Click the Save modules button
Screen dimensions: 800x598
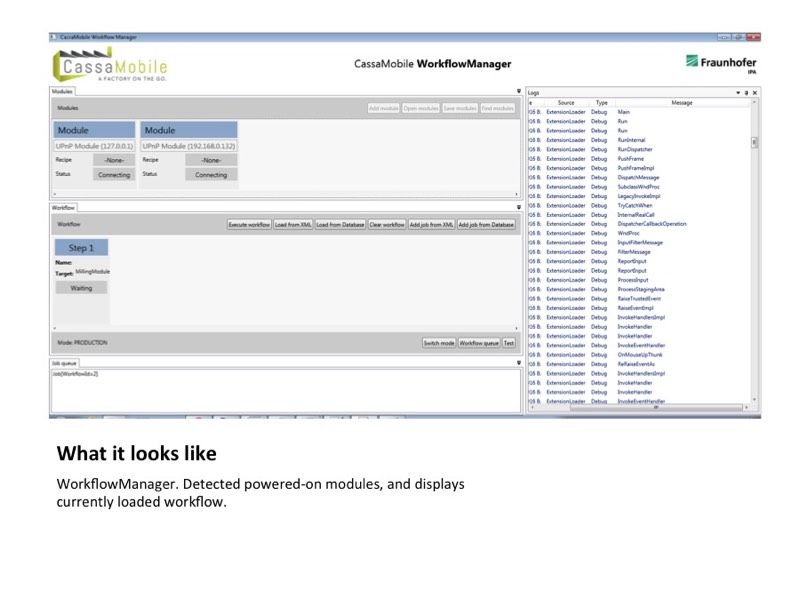460,108
